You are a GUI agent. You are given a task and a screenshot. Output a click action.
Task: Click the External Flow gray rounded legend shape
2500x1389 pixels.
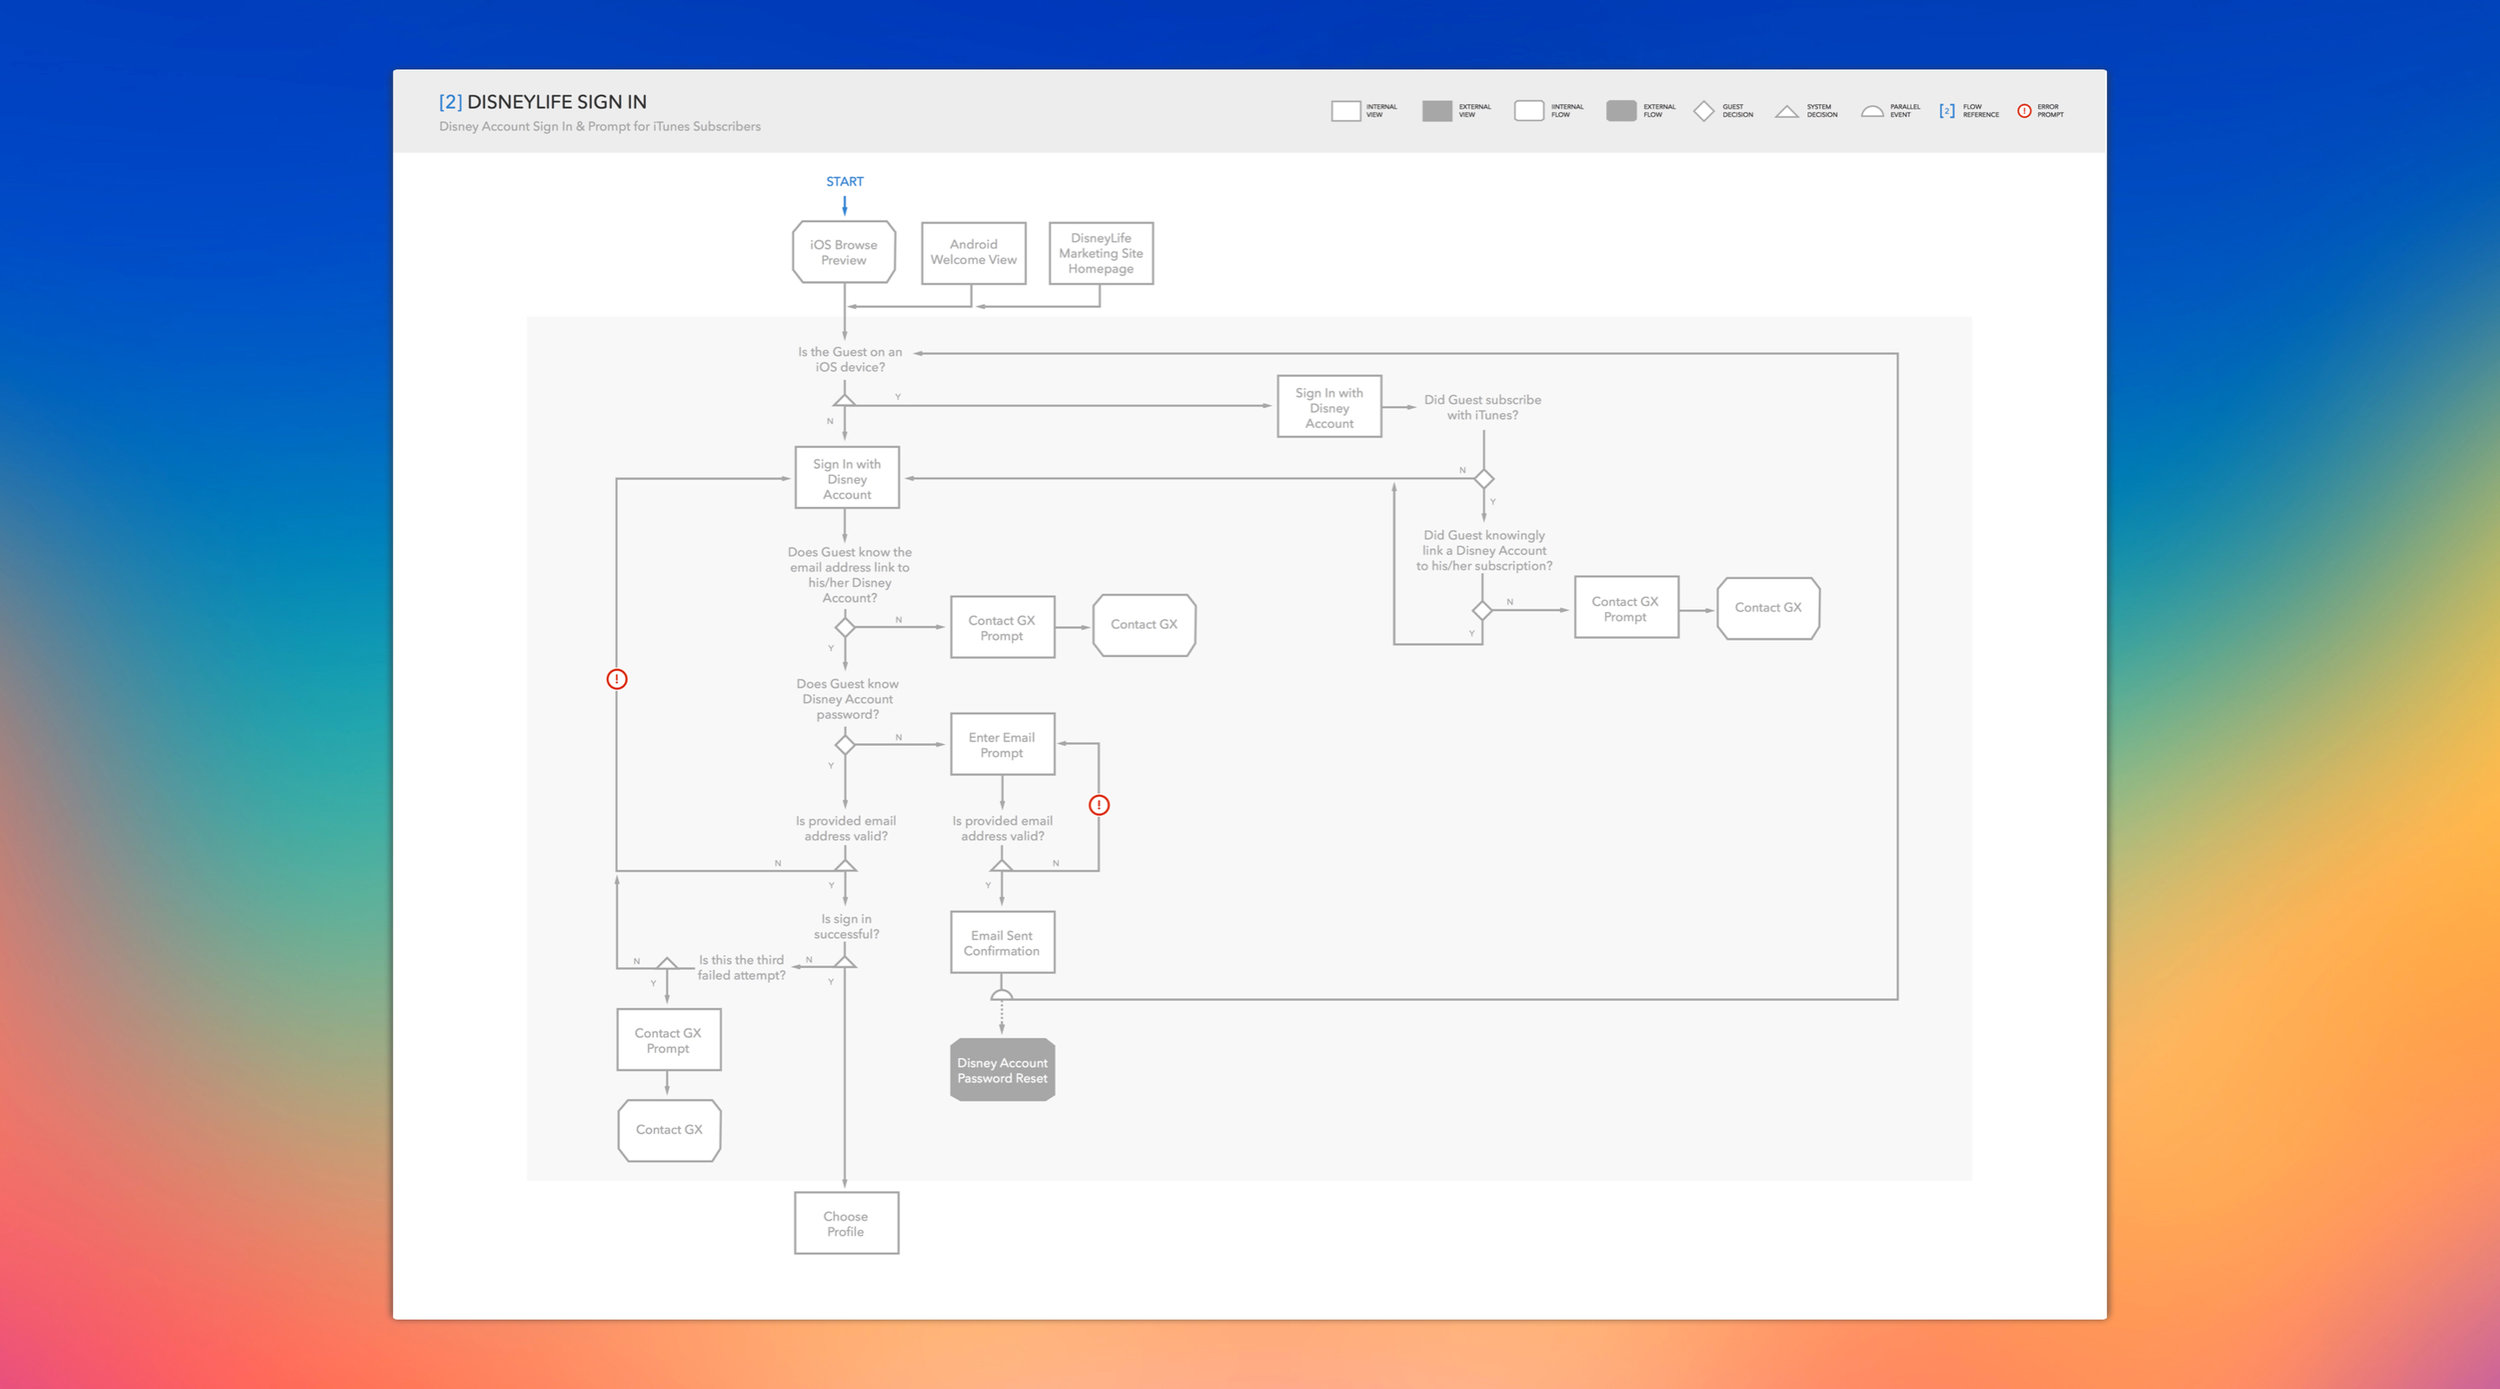[x=1621, y=111]
